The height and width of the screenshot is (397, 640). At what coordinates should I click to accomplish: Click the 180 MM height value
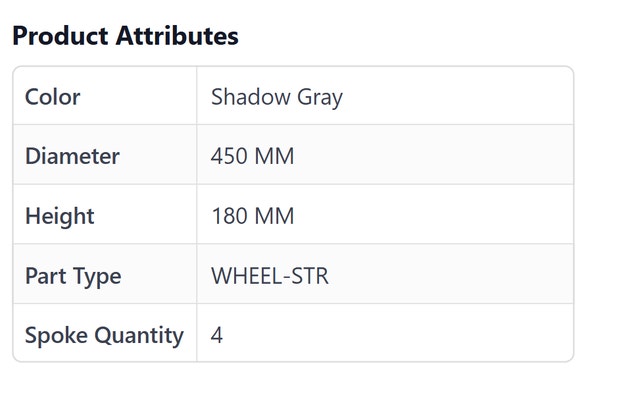click(x=253, y=216)
